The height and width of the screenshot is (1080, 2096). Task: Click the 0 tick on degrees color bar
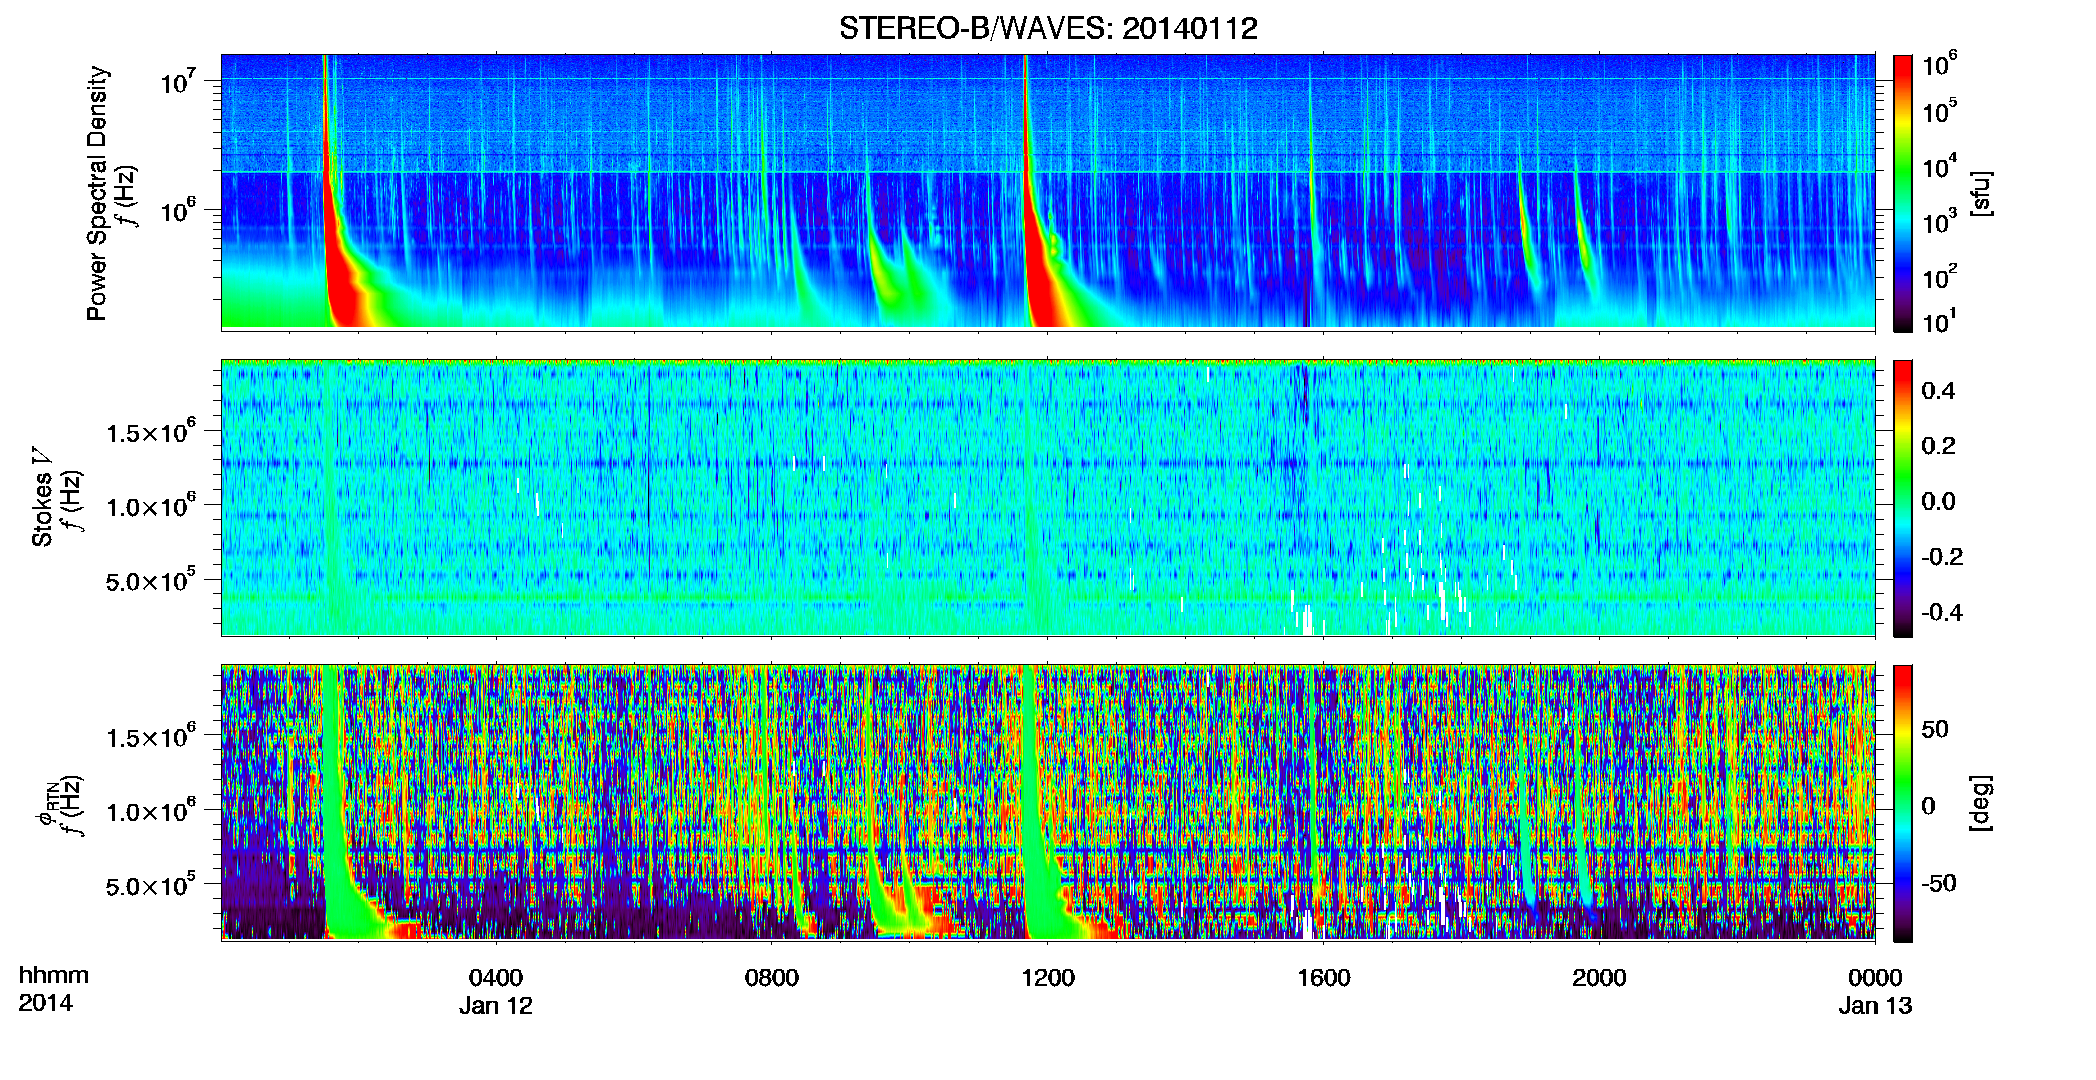(x=1928, y=806)
